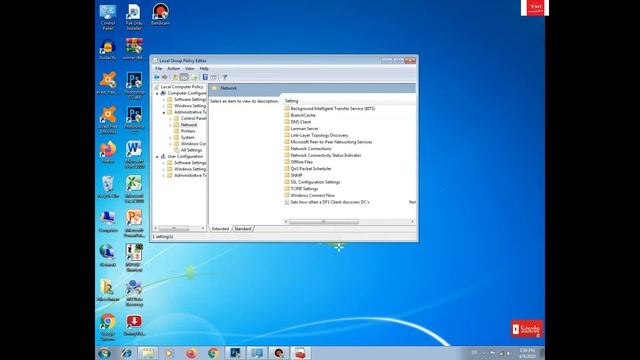
Task: Click the Subscribe button overlay
Action: coord(527,329)
